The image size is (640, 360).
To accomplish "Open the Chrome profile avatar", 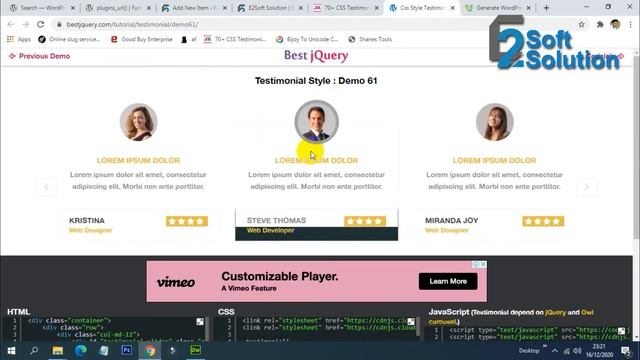I will (x=616, y=24).
